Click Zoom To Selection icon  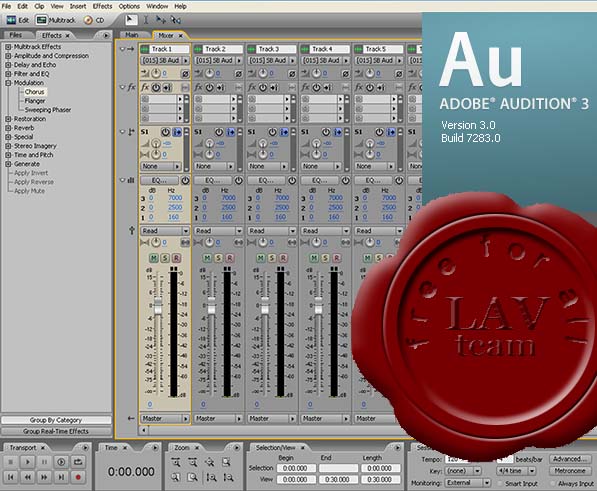click(x=227, y=462)
